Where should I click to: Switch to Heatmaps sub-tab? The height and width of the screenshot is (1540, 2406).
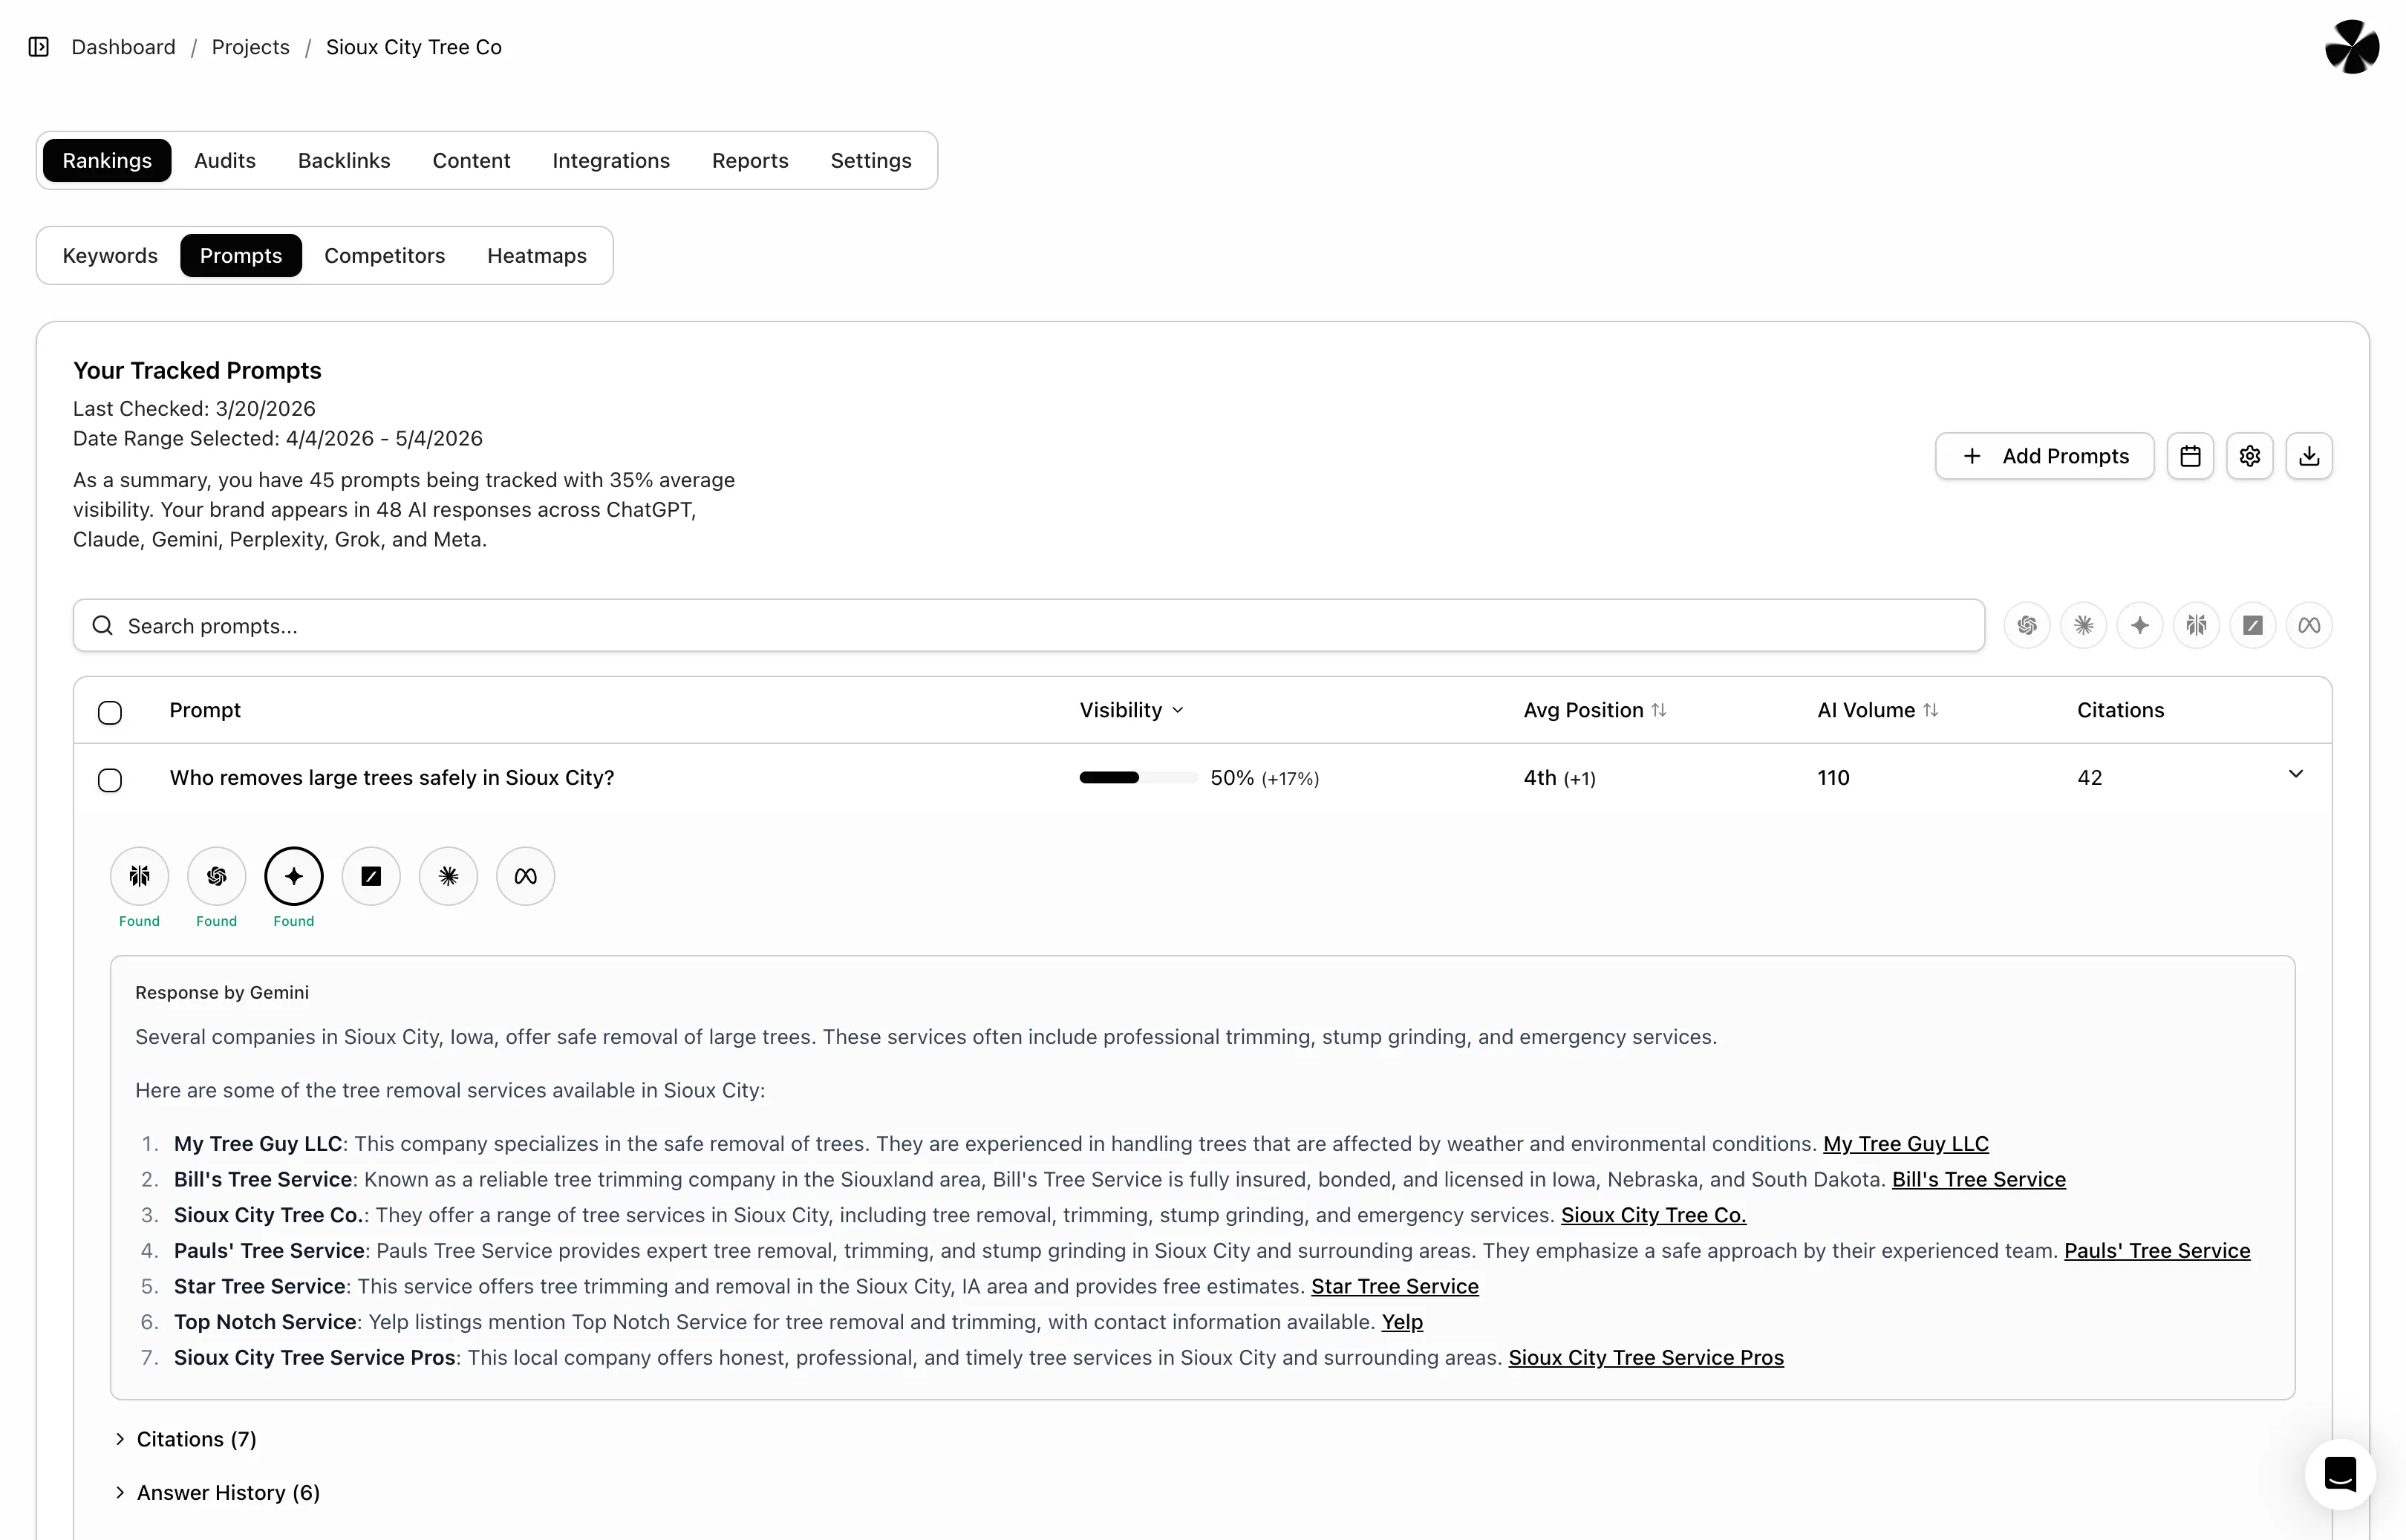click(537, 256)
